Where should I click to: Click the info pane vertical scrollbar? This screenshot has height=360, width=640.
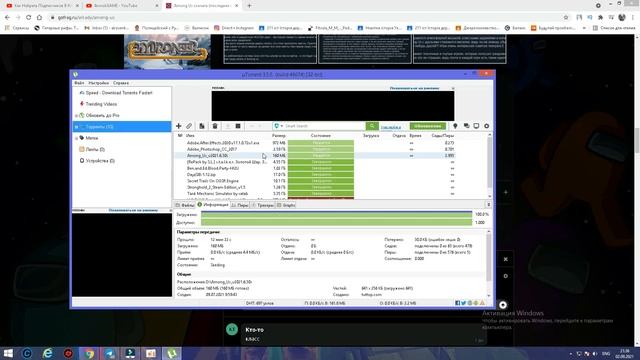coord(489,263)
